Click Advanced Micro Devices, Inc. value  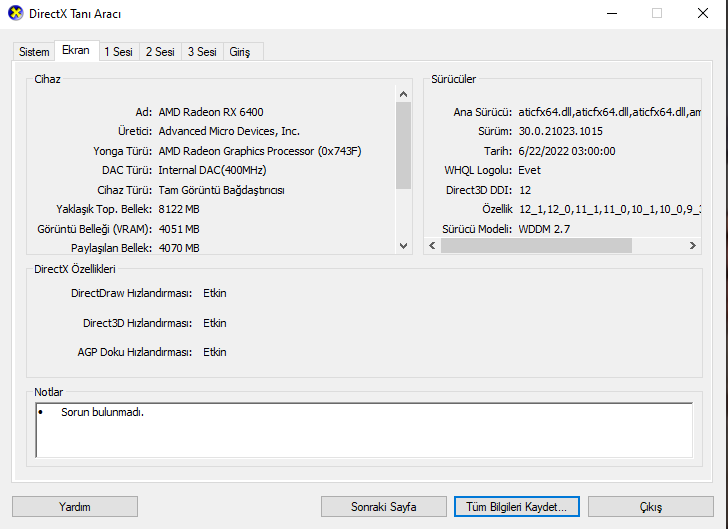click(229, 131)
